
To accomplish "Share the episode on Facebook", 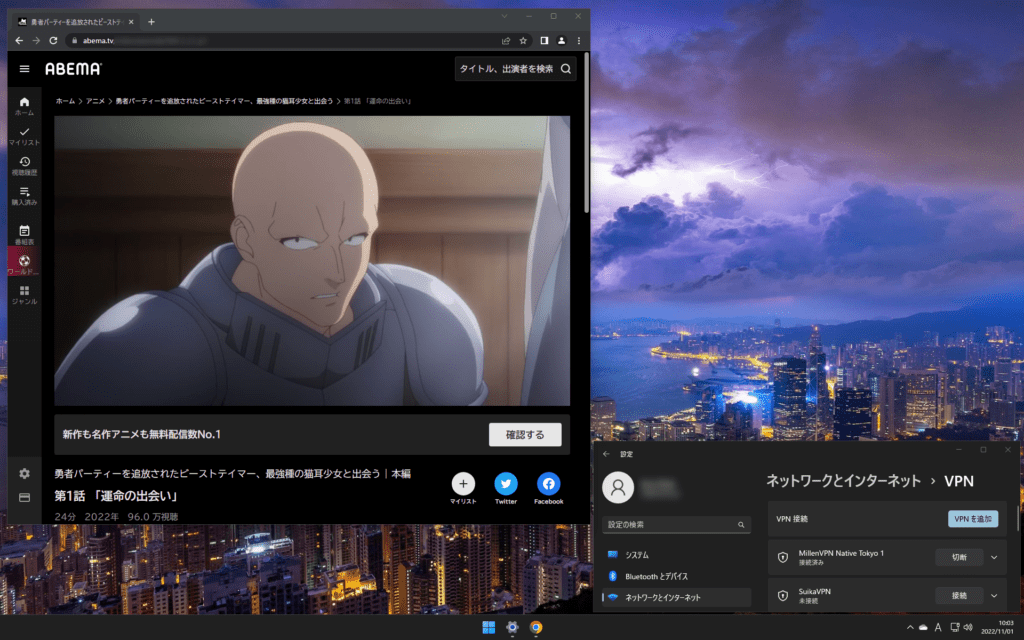I will 549,484.
